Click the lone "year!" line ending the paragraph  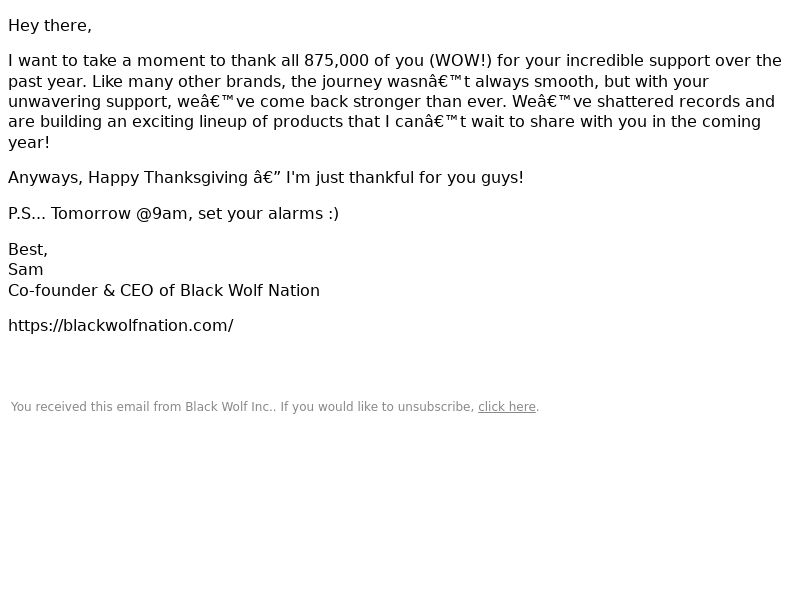coord(29,142)
